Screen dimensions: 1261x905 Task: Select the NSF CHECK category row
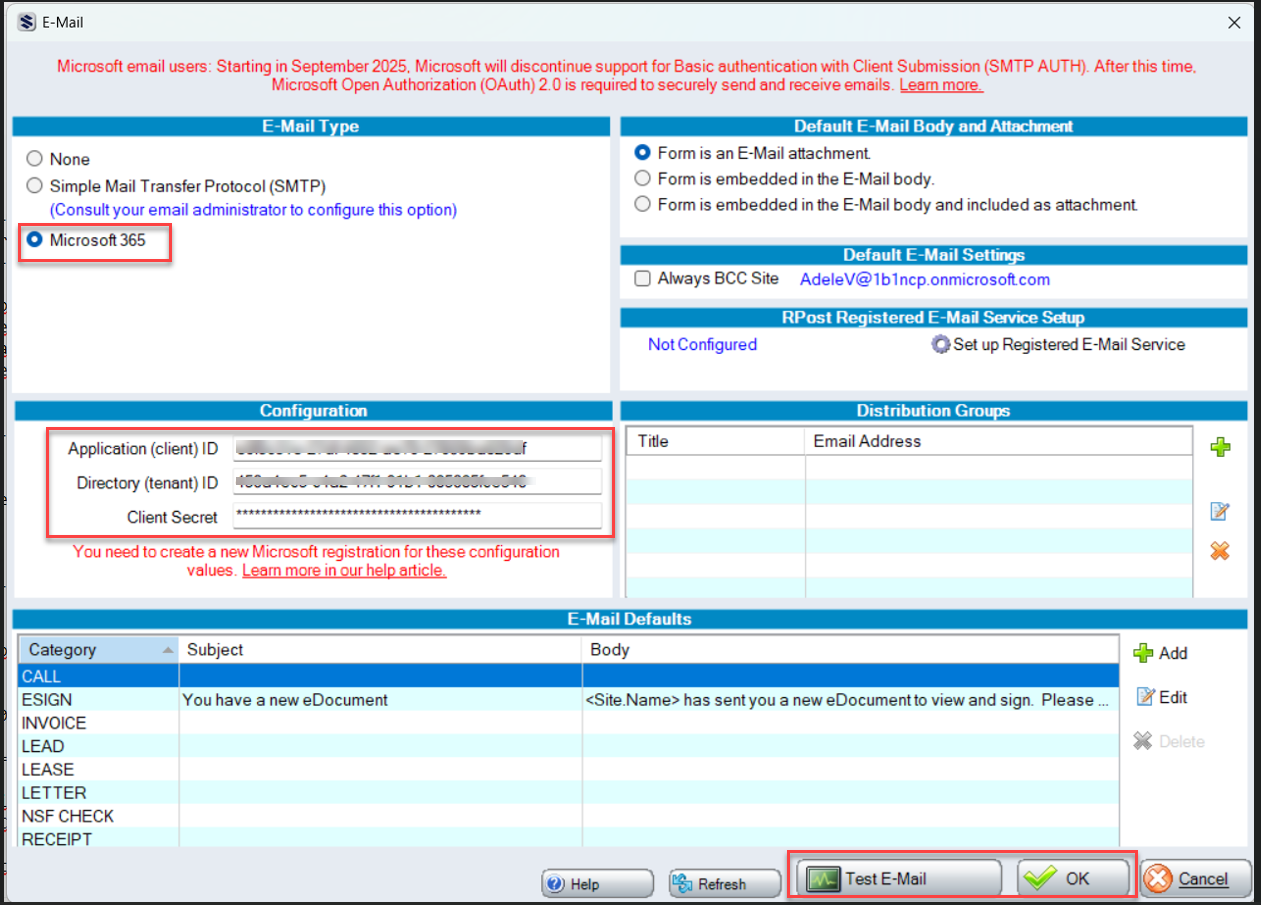pyautogui.click(x=568, y=816)
